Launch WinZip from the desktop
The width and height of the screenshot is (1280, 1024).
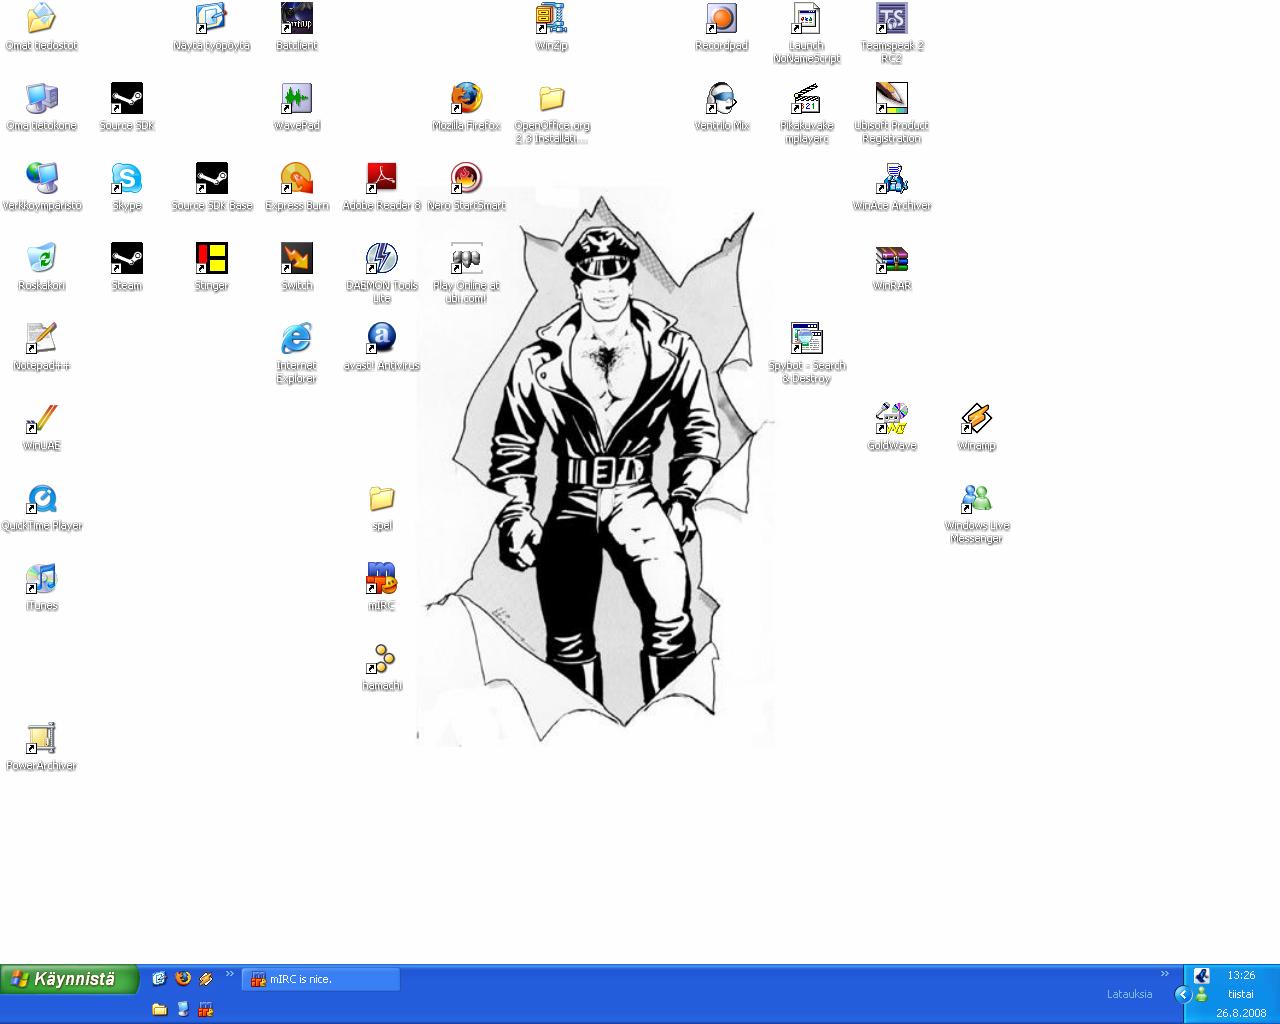(x=551, y=26)
